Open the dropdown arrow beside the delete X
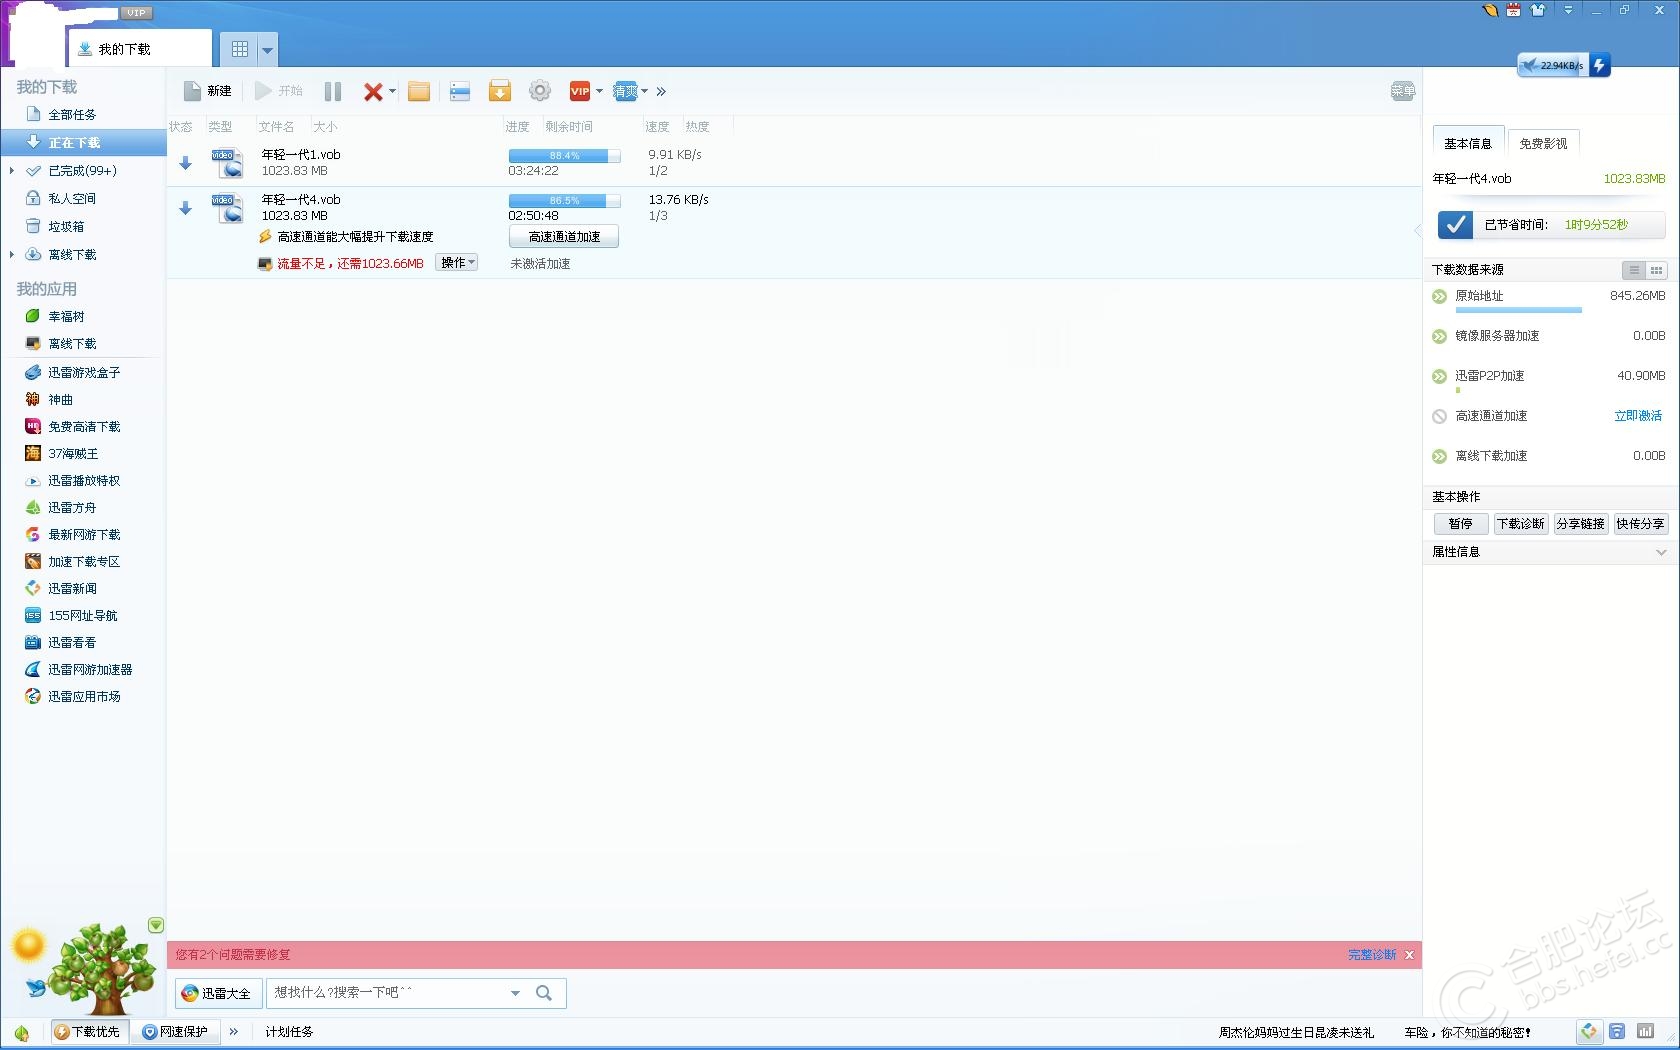 (392, 91)
